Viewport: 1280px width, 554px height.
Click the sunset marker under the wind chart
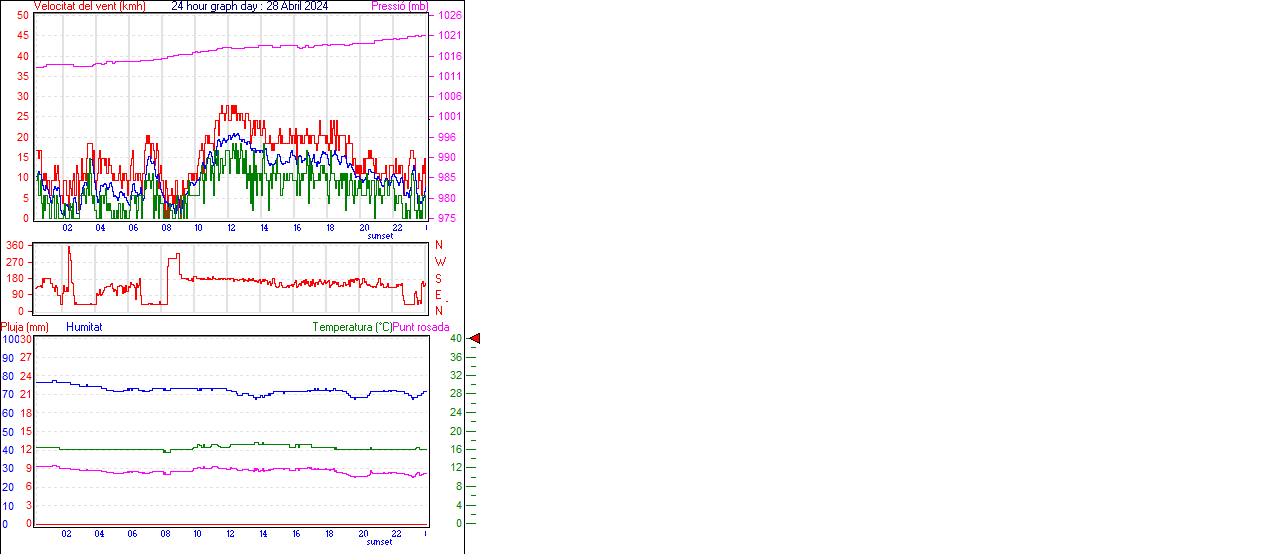(380, 236)
